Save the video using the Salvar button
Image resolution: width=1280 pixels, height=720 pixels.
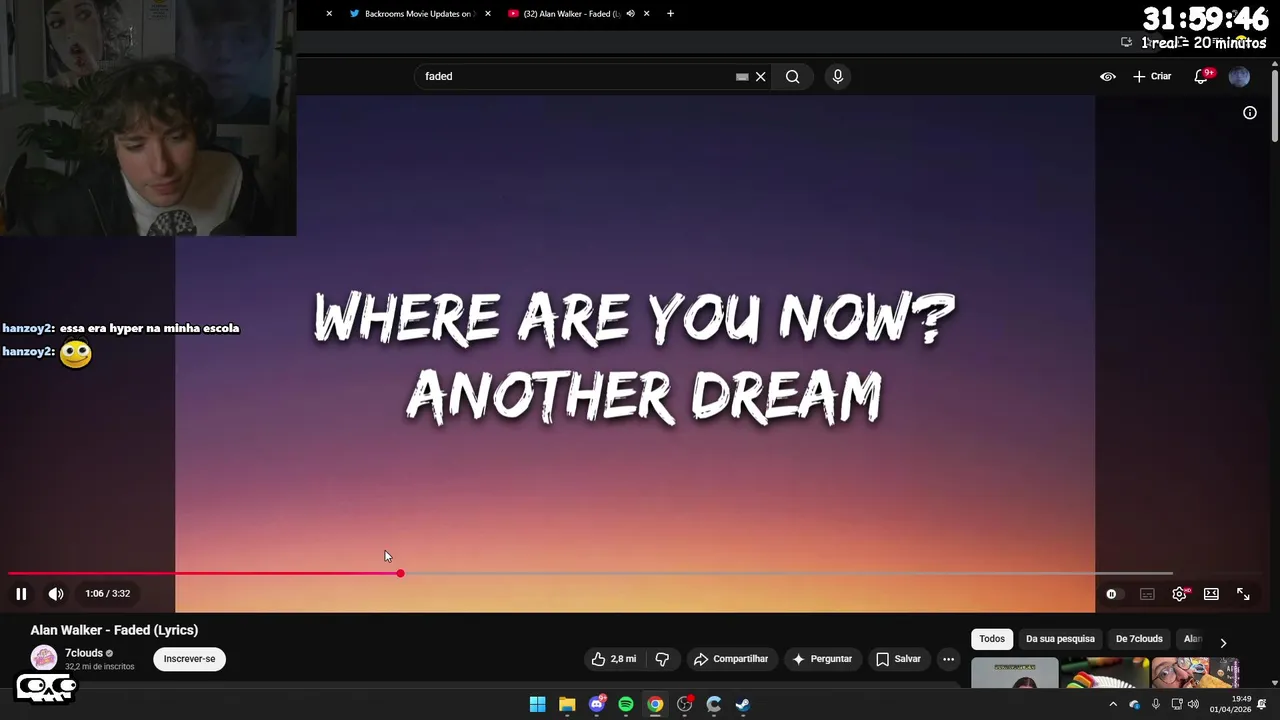pyautogui.click(x=898, y=659)
